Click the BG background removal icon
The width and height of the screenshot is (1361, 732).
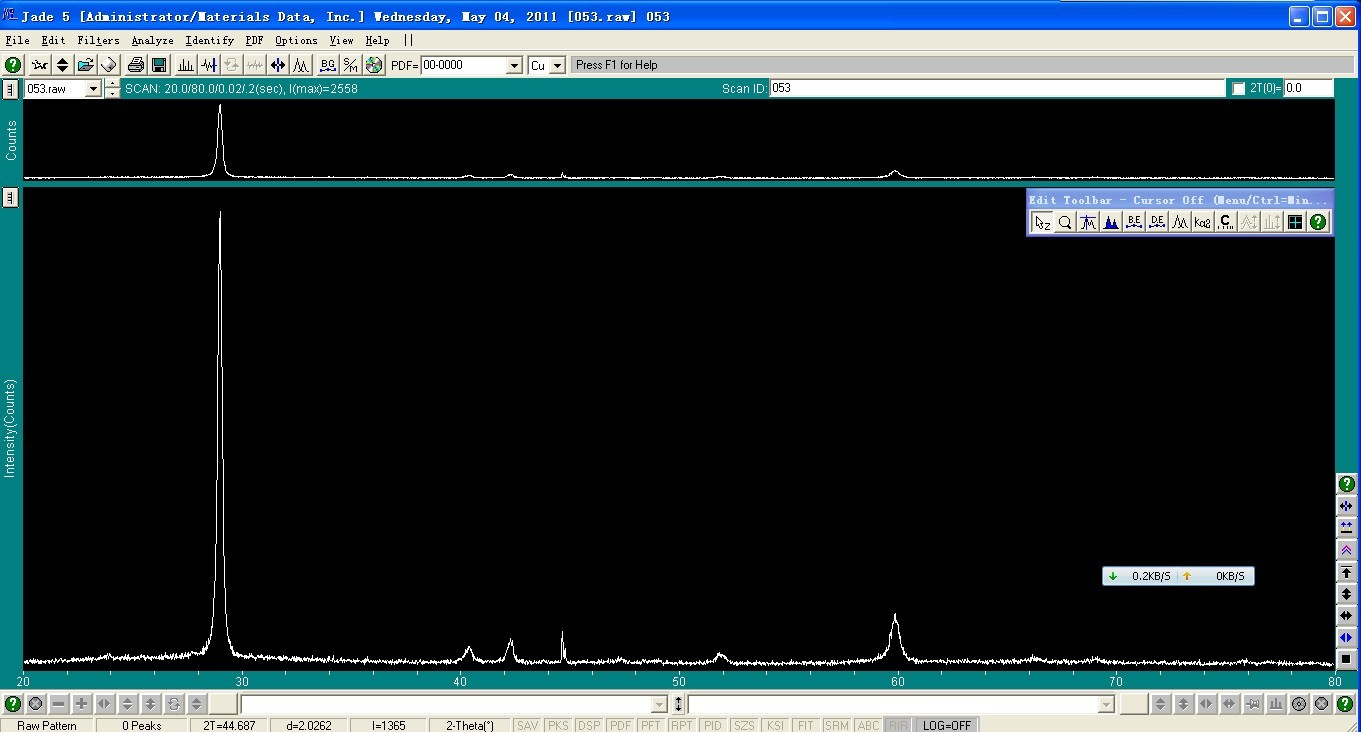point(328,65)
